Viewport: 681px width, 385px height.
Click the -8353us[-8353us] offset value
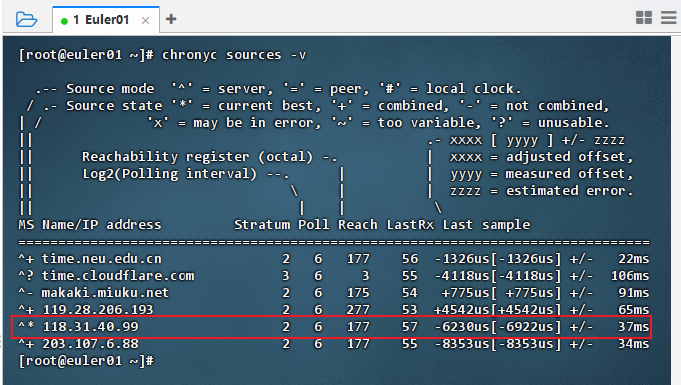498,344
